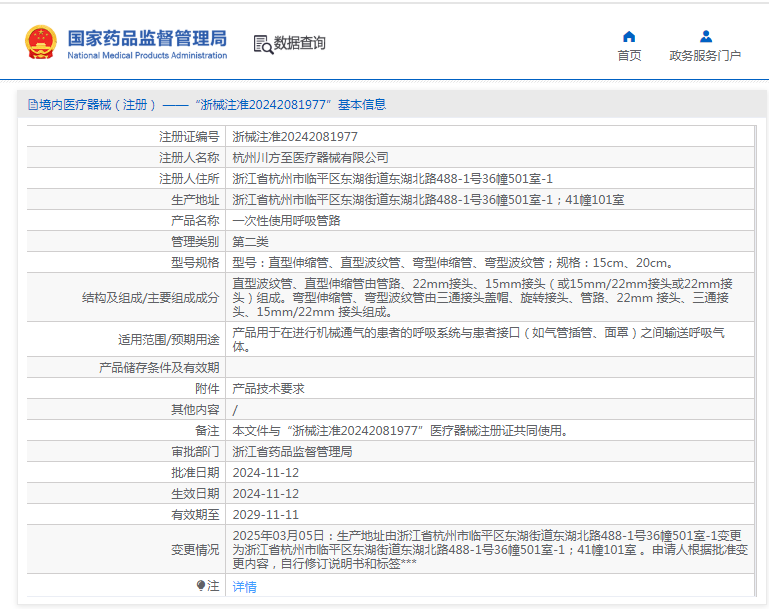
Task: Click the 变更情况 change record text
Action: (x=490, y=550)
